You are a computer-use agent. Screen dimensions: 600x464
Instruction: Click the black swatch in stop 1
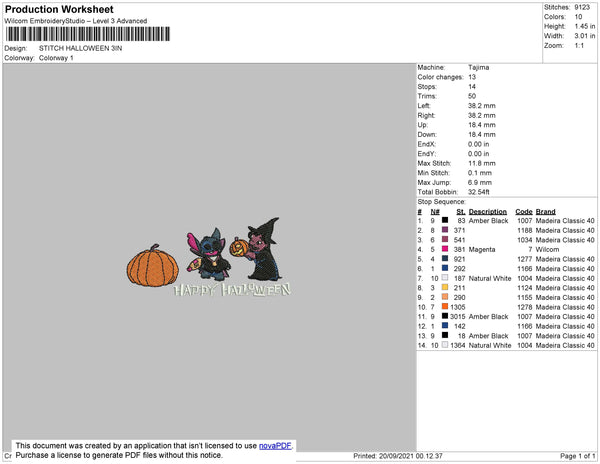click(445, 220)
